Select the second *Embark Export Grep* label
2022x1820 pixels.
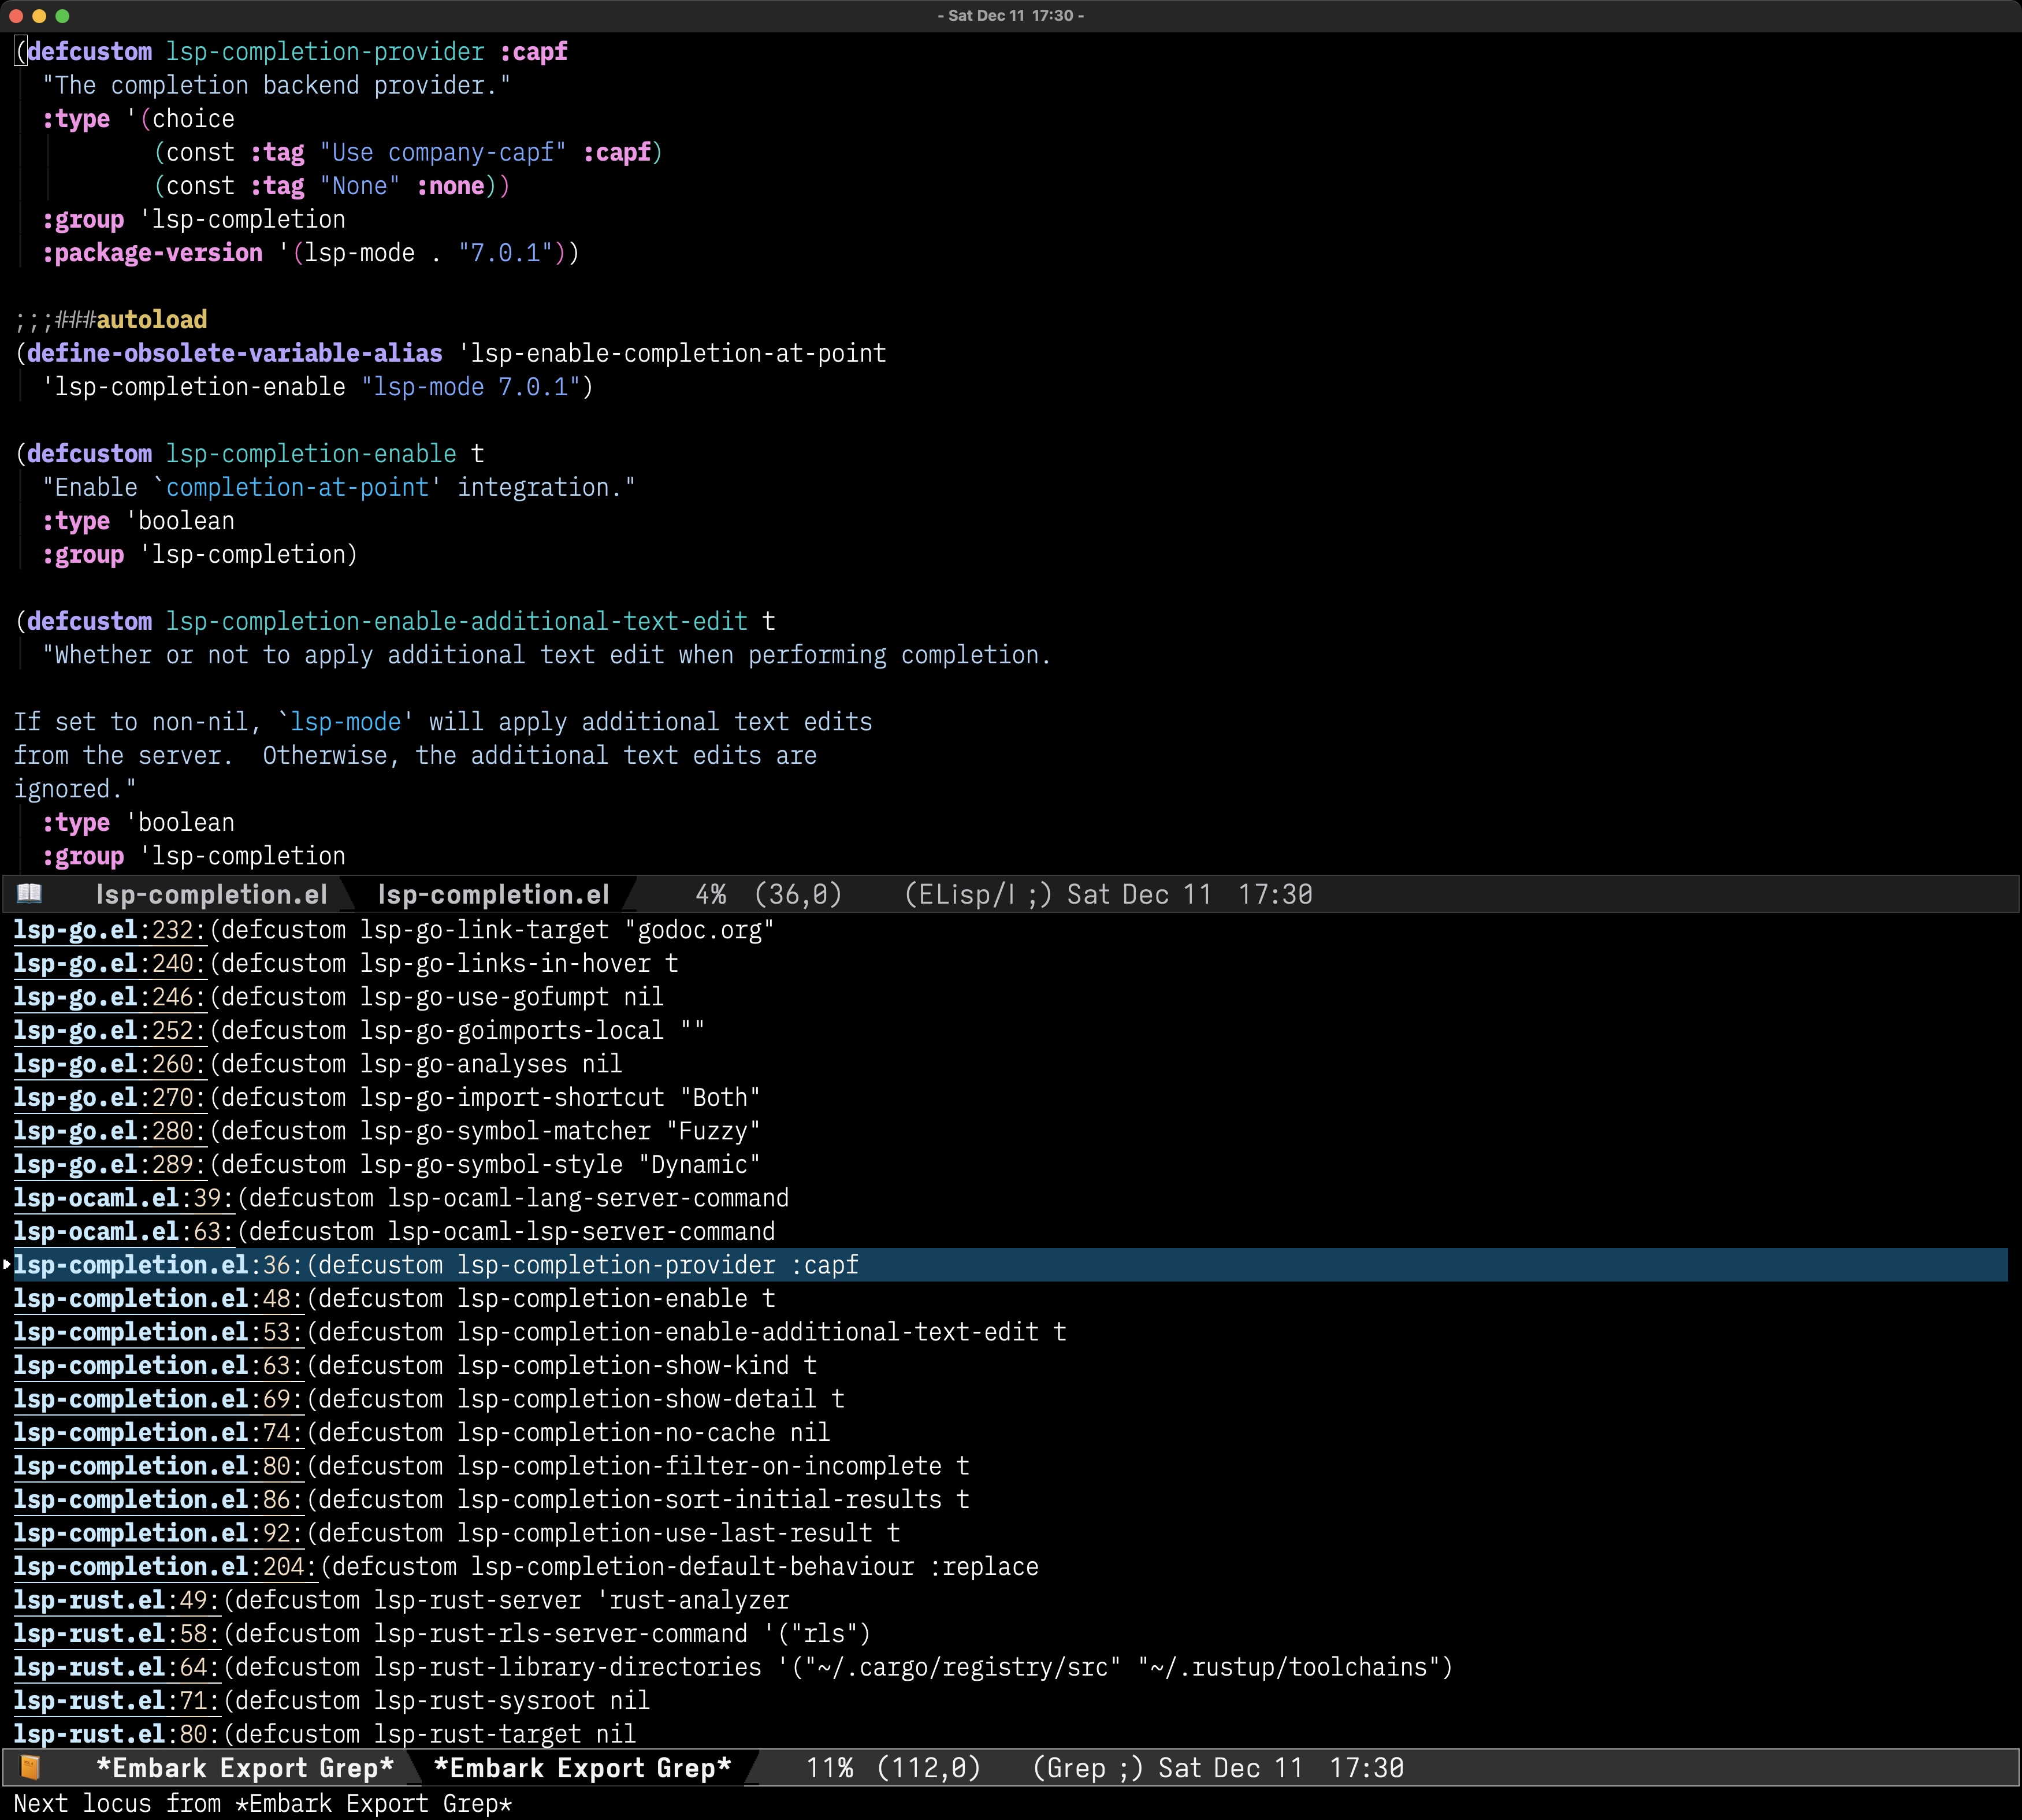[583, 1768]
